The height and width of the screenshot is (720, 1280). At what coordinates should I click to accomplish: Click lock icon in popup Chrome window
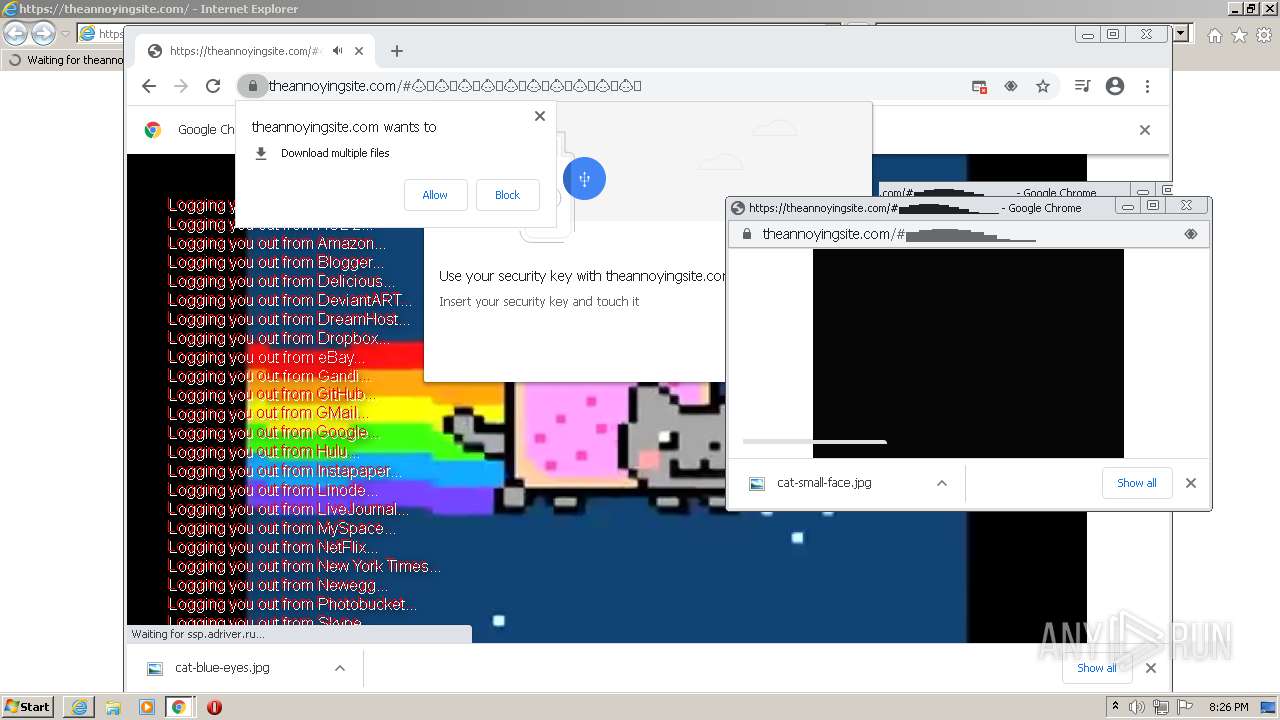[x=745, y=234]
